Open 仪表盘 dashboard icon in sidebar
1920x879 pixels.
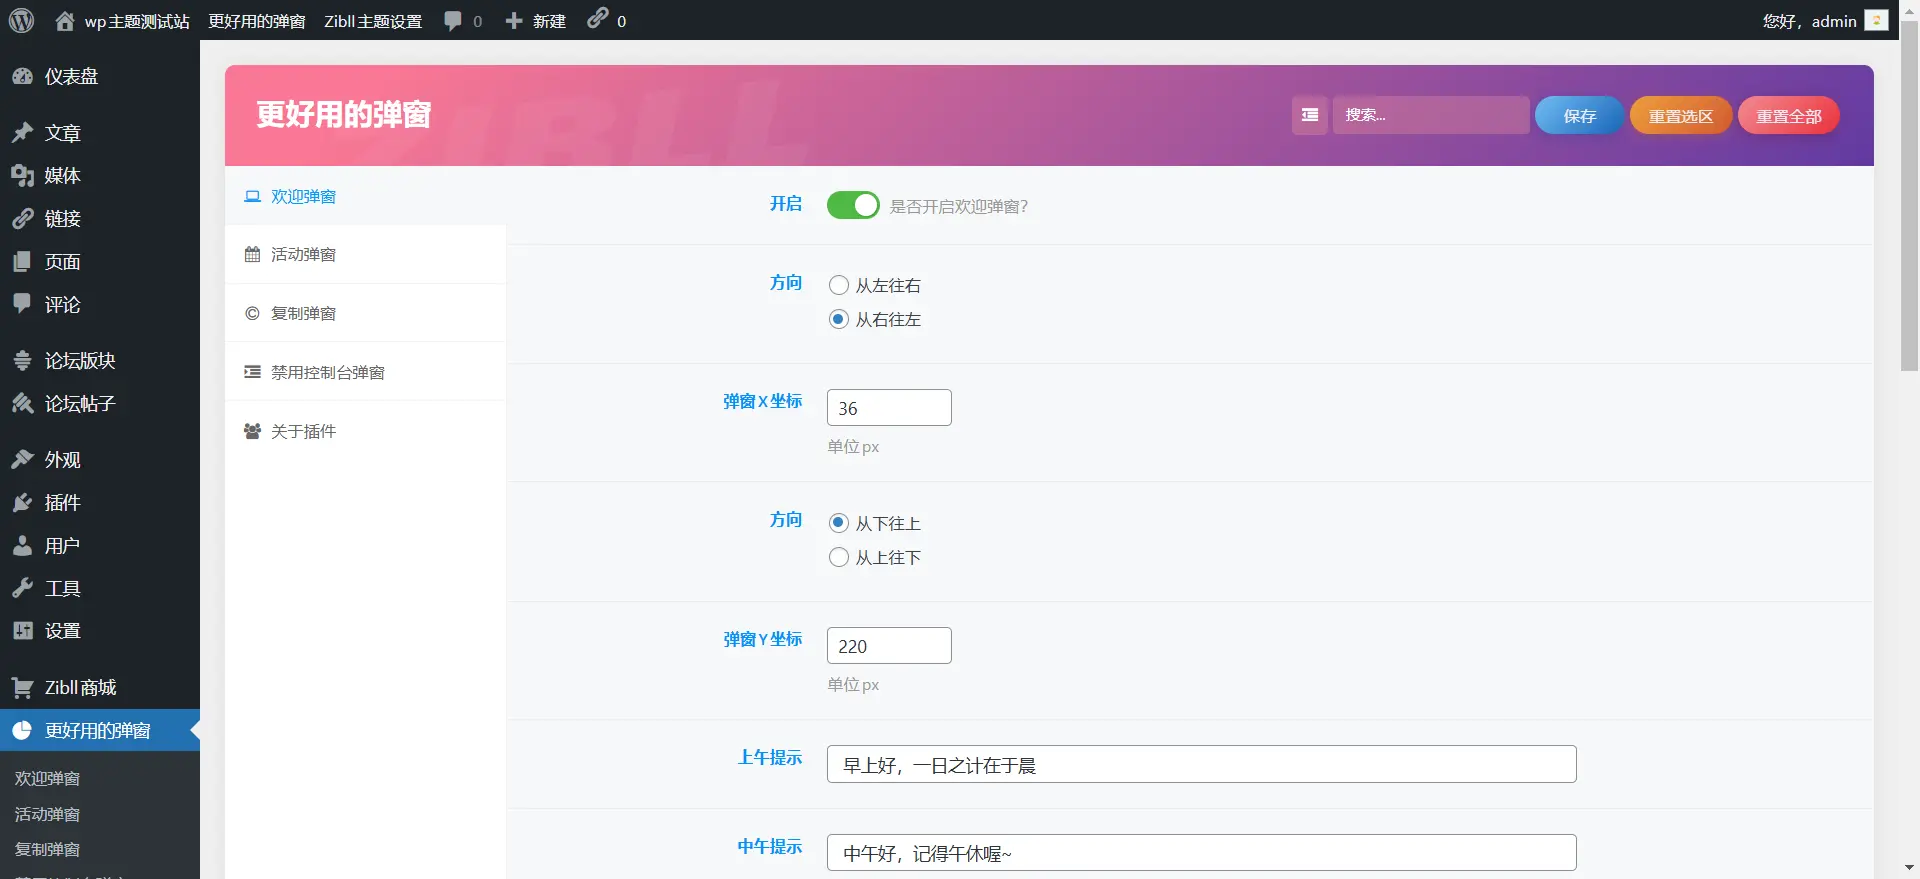click(22, 76)
